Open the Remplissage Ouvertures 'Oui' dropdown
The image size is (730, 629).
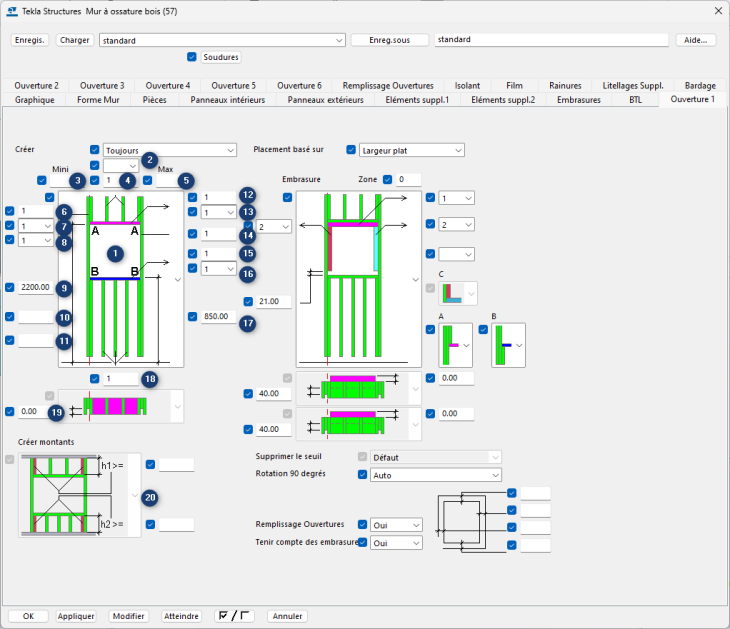397,524
